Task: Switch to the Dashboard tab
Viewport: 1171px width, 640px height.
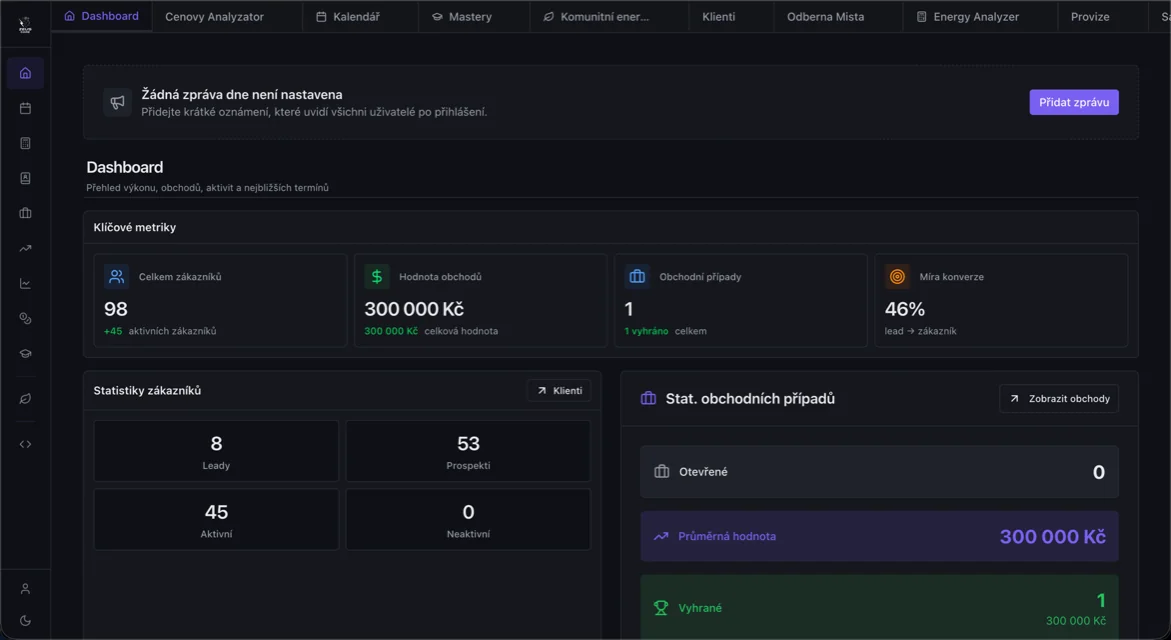Action: click(x=102, y=16)
